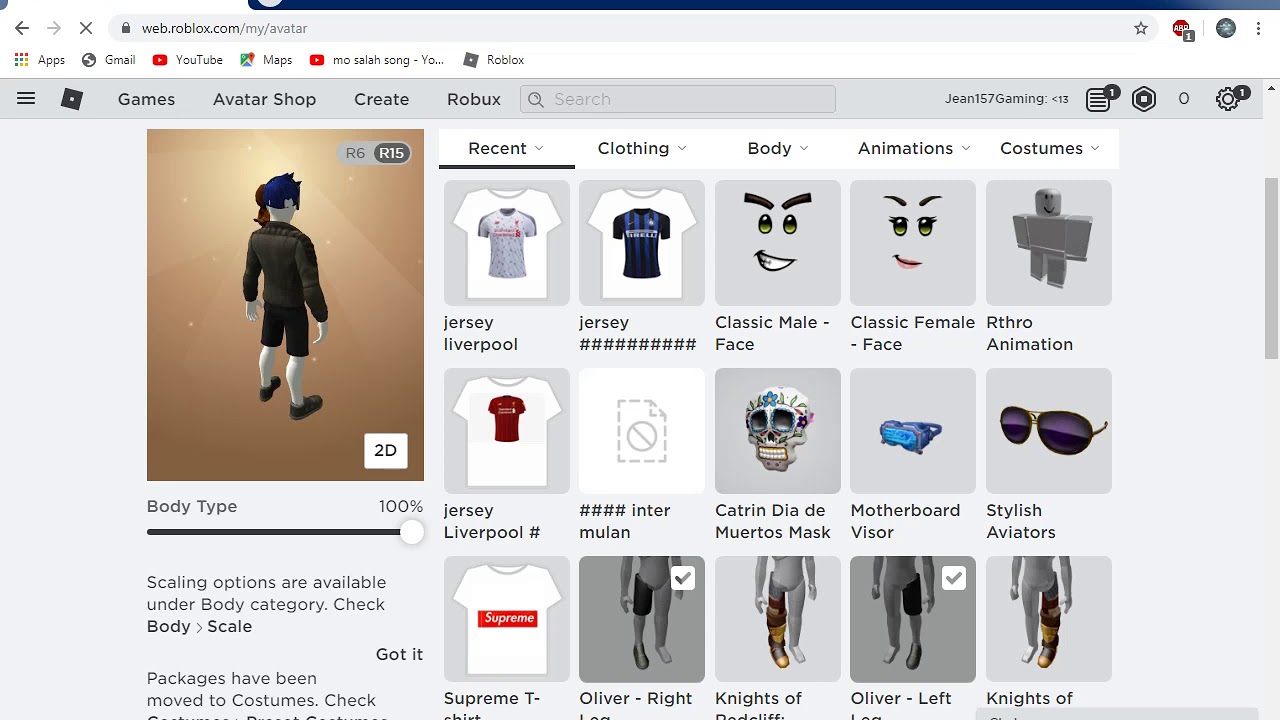Open the mo salah song bookmark
The height and width of the screenshot is (720, 1280).
[377, 60]
